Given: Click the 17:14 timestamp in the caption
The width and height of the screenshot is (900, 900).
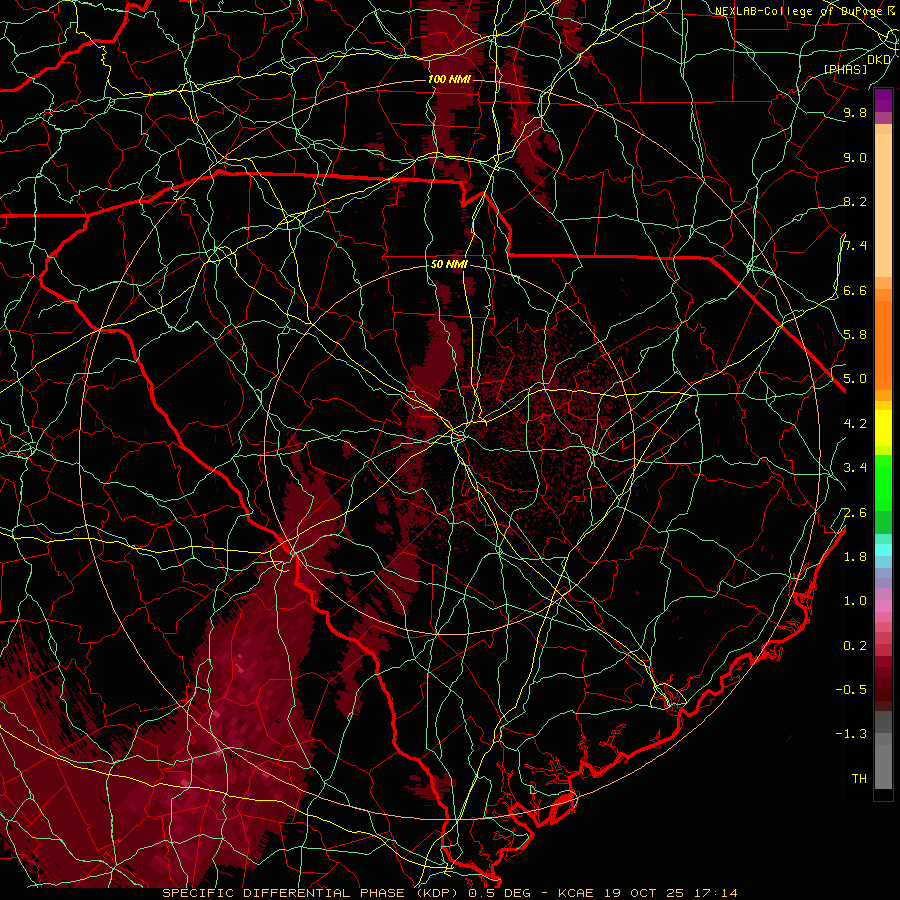Looking at the screenshot, I should tap(714, 893).
